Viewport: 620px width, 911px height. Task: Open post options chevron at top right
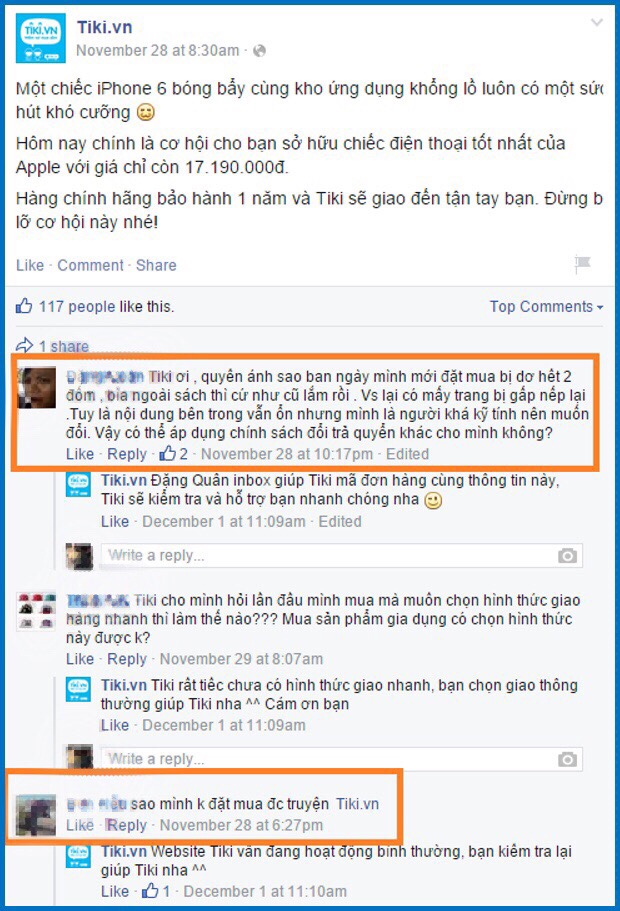597,23
